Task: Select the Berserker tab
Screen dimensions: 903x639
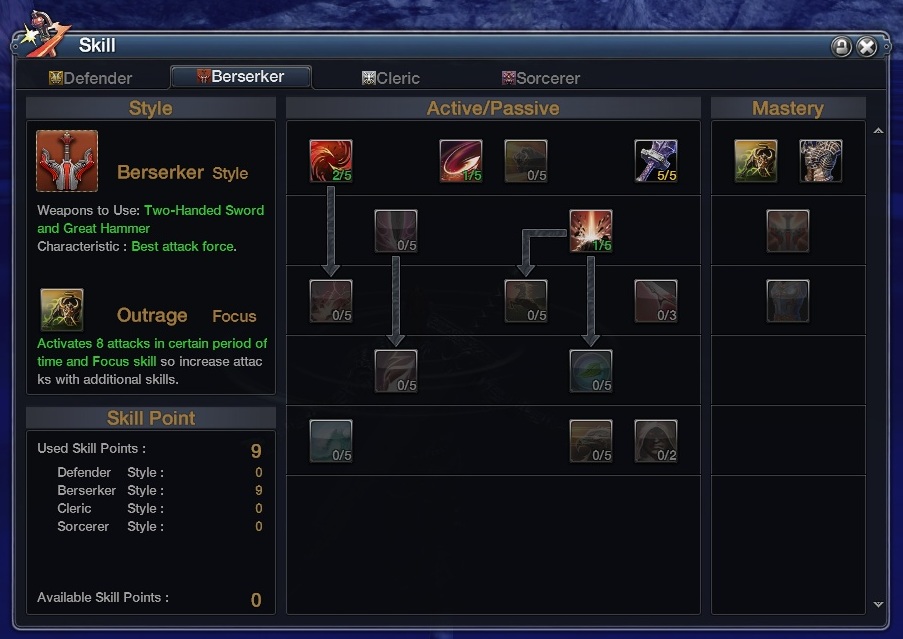Action: 241,77
